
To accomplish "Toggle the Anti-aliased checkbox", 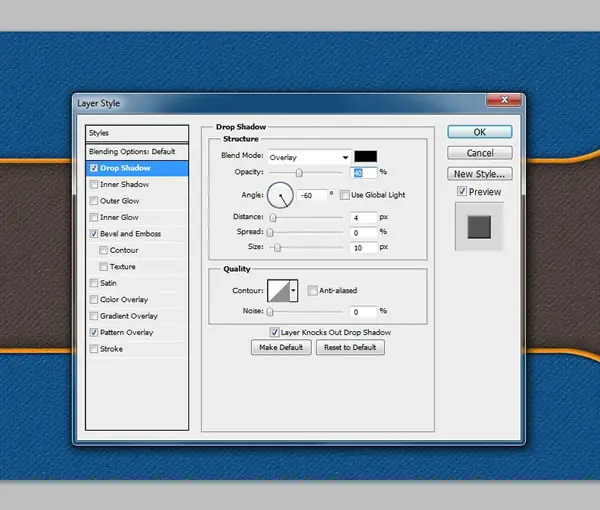I will click(312, 290).
